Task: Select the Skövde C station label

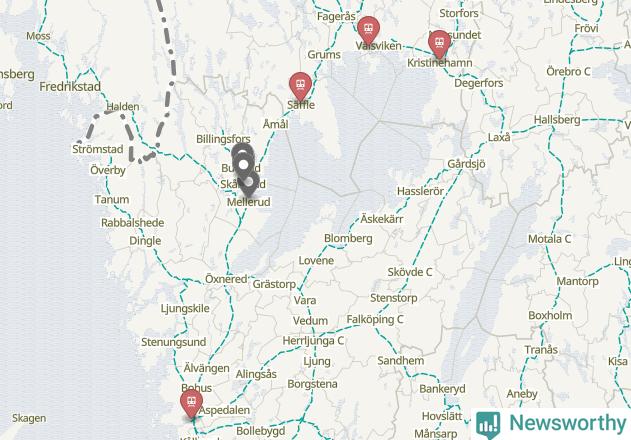Action: click(x=410, y=272)
